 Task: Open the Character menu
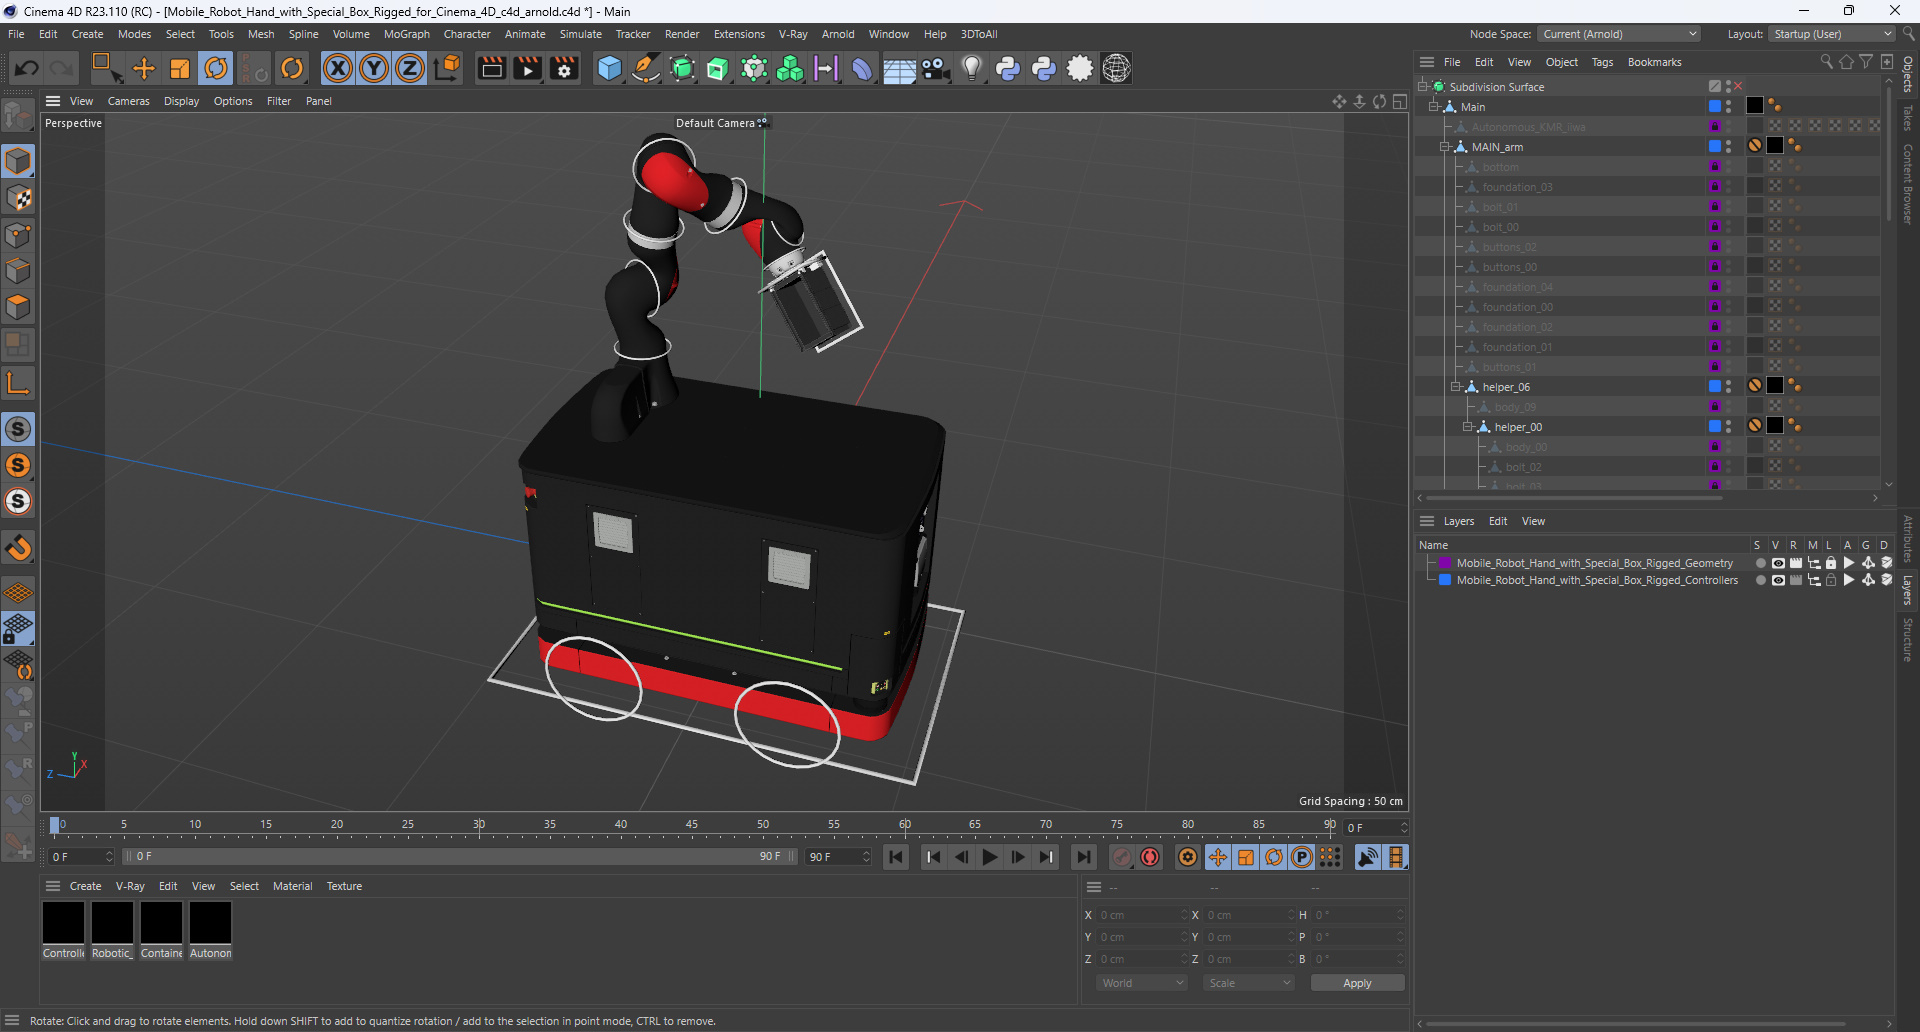pos(467,34)
